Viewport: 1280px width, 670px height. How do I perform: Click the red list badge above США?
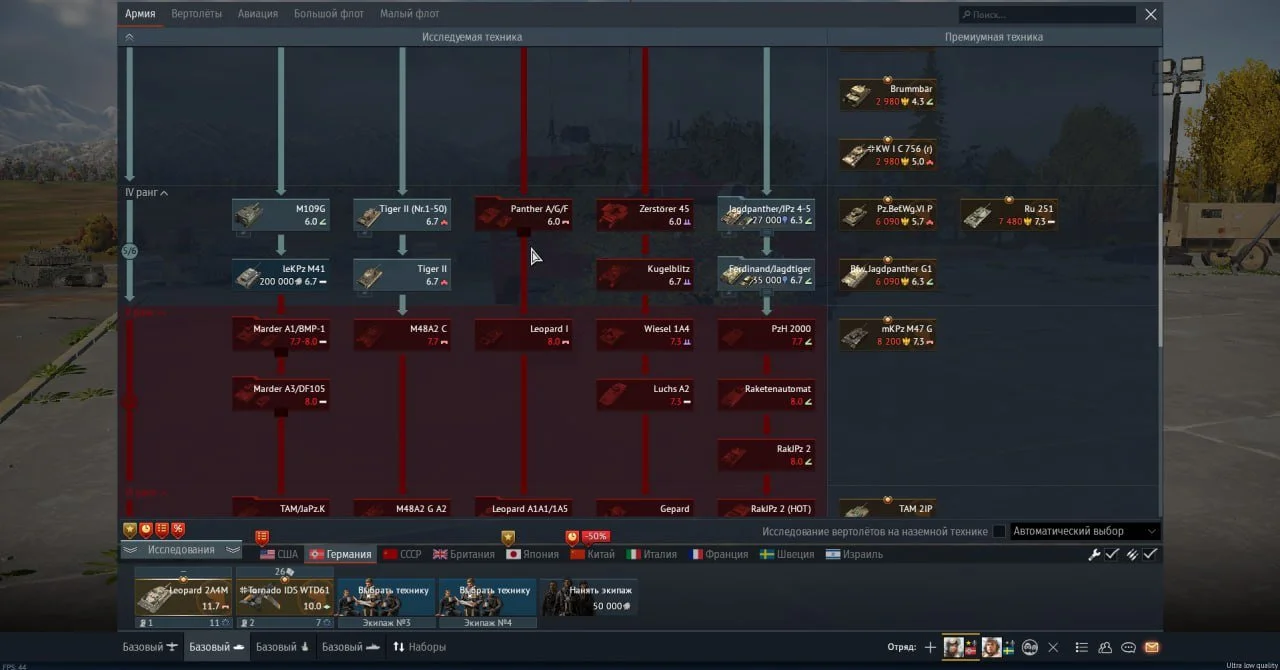(x=262, y=537)
